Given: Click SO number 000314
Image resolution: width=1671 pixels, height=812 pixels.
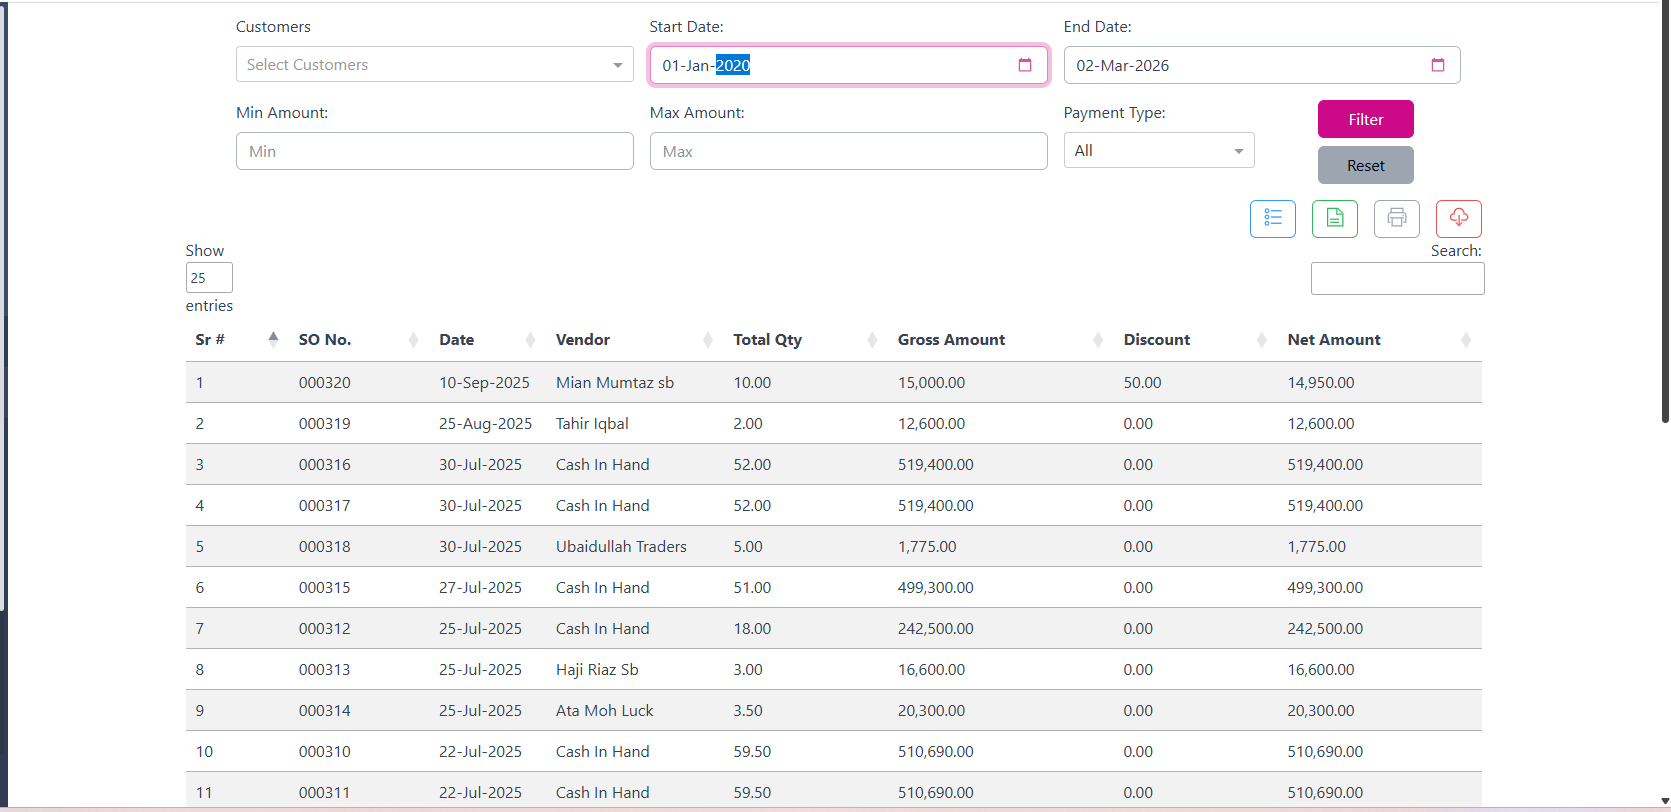Looking at the screenshot, I should pos(324,711).
